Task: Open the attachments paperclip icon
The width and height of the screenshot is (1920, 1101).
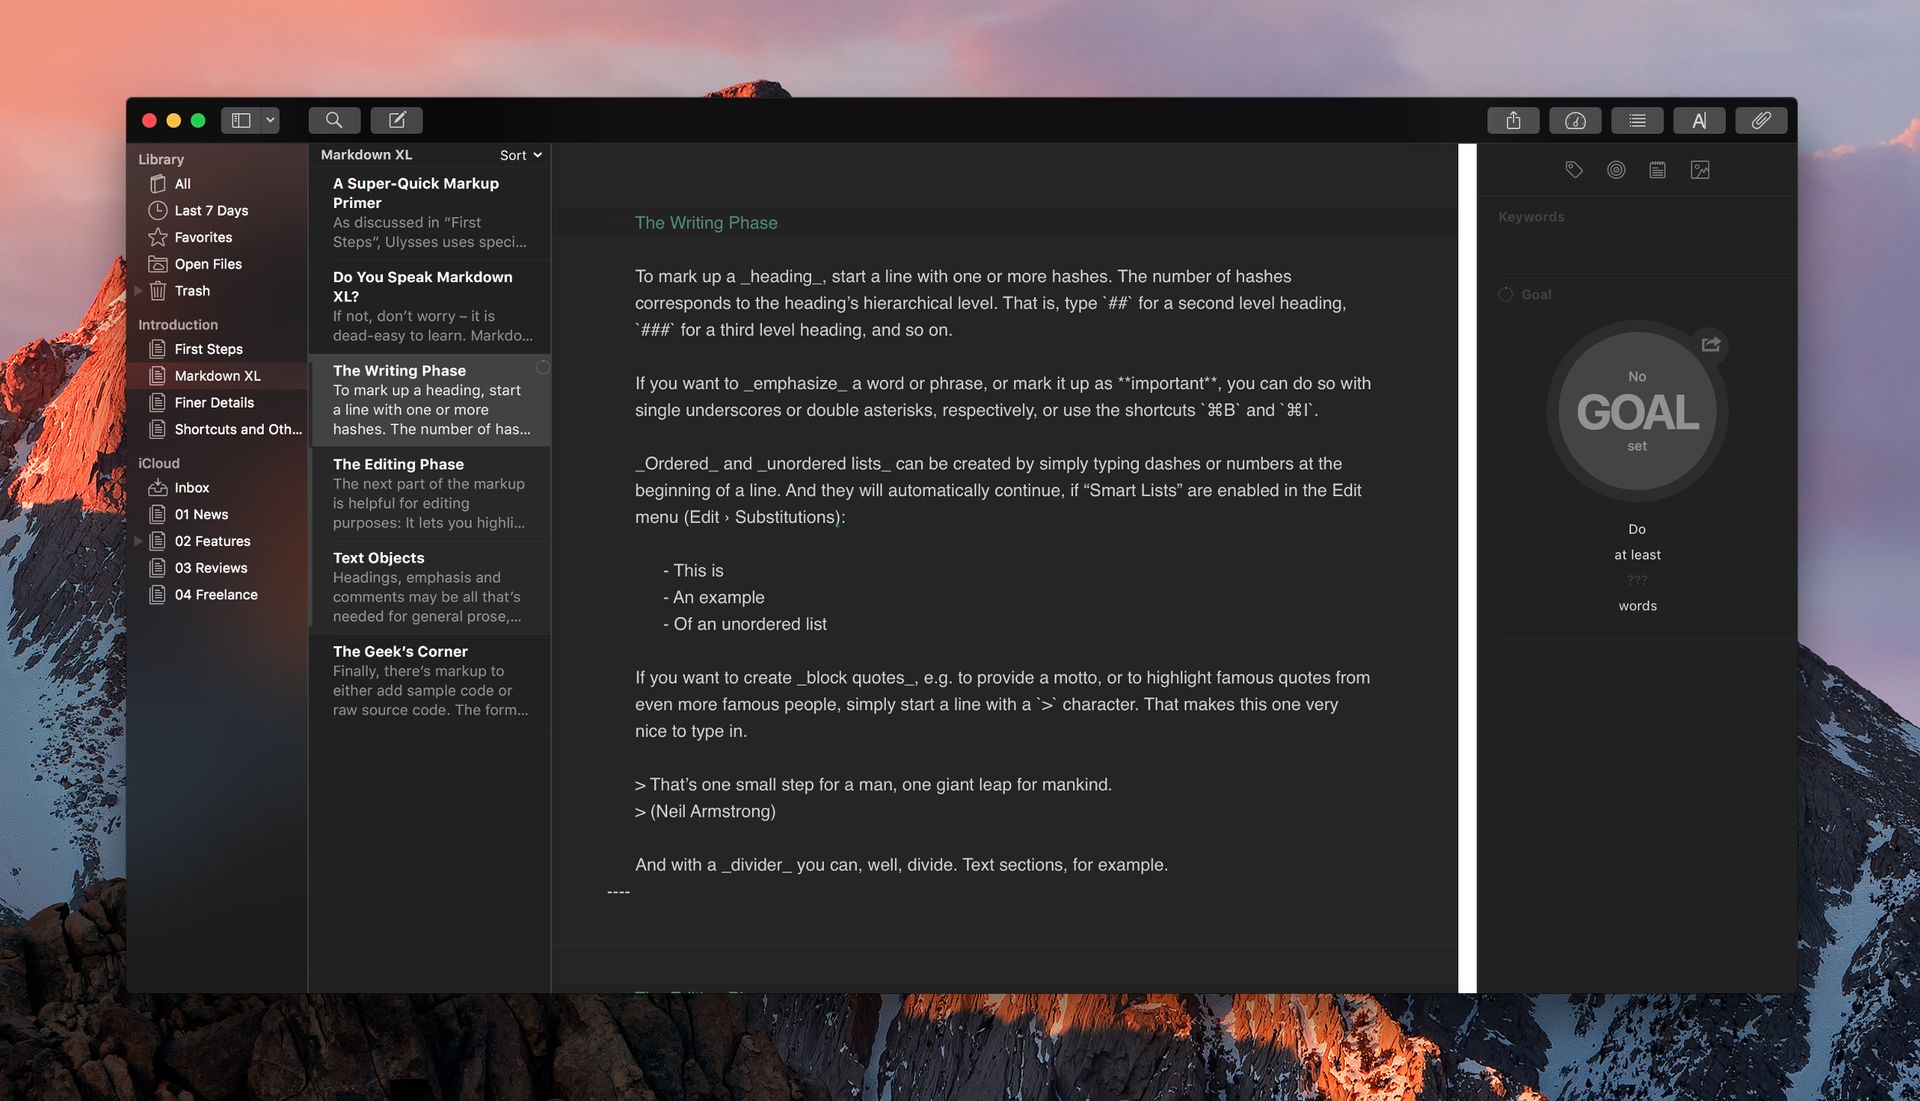Action: click(x=1761, y=120)
